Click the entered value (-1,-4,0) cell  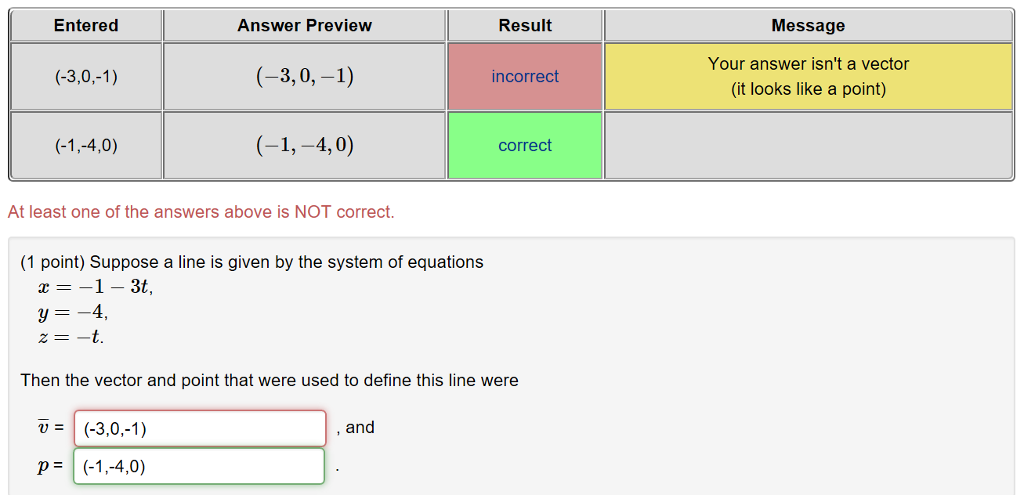[86, 145]
